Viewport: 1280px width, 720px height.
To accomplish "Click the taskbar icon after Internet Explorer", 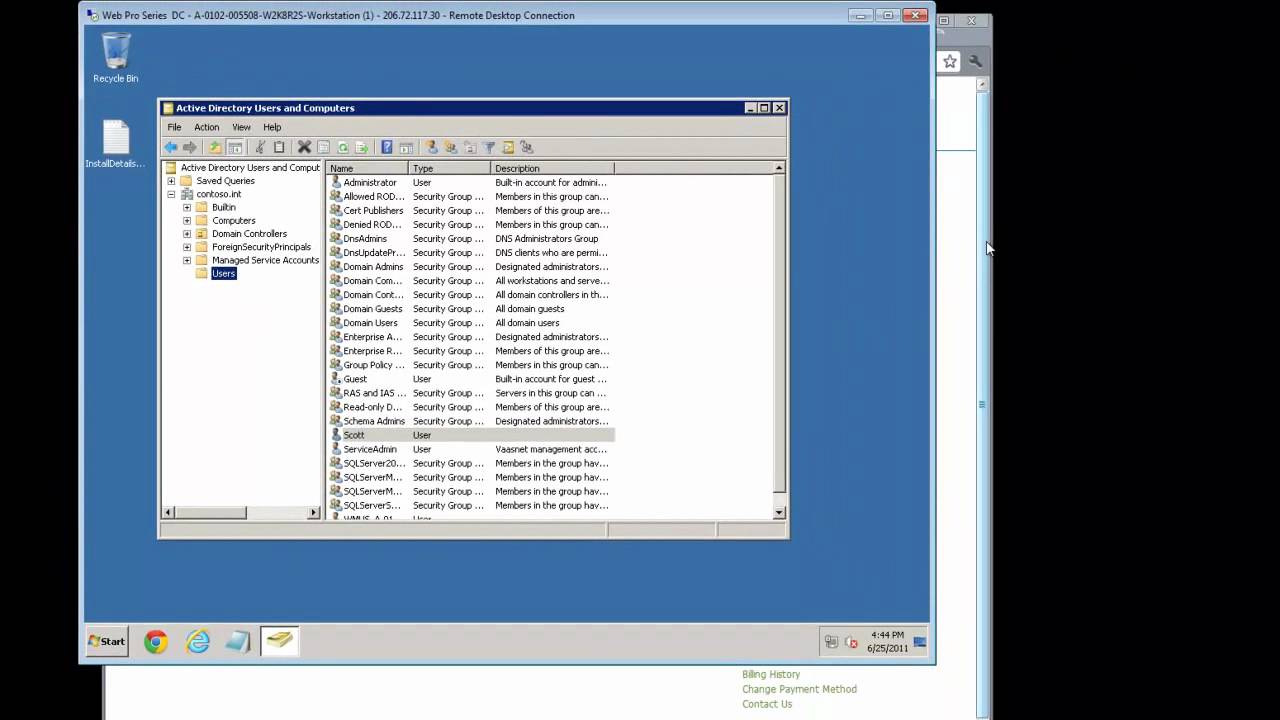I will [x=238, y=642].
